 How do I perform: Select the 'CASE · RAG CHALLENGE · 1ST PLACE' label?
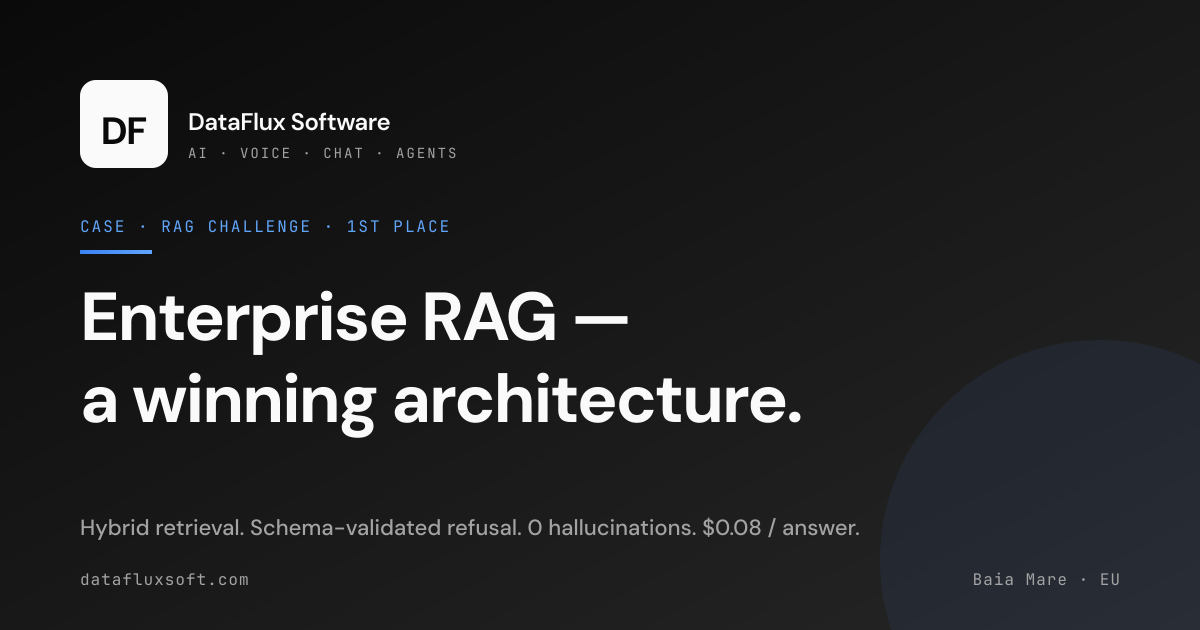(x=265, y=227)
